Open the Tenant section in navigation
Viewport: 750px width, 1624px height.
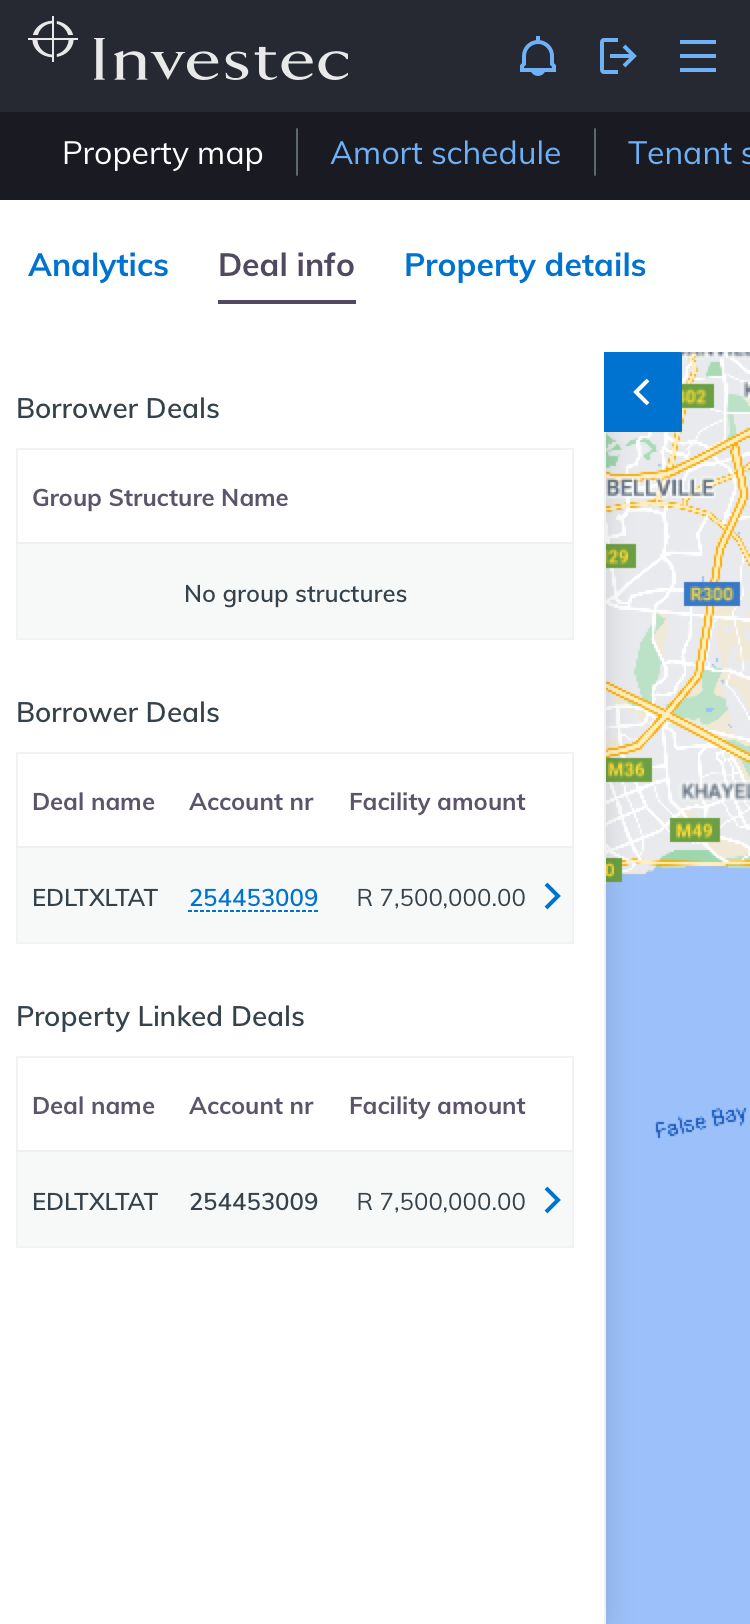click(x=687, y=153)
